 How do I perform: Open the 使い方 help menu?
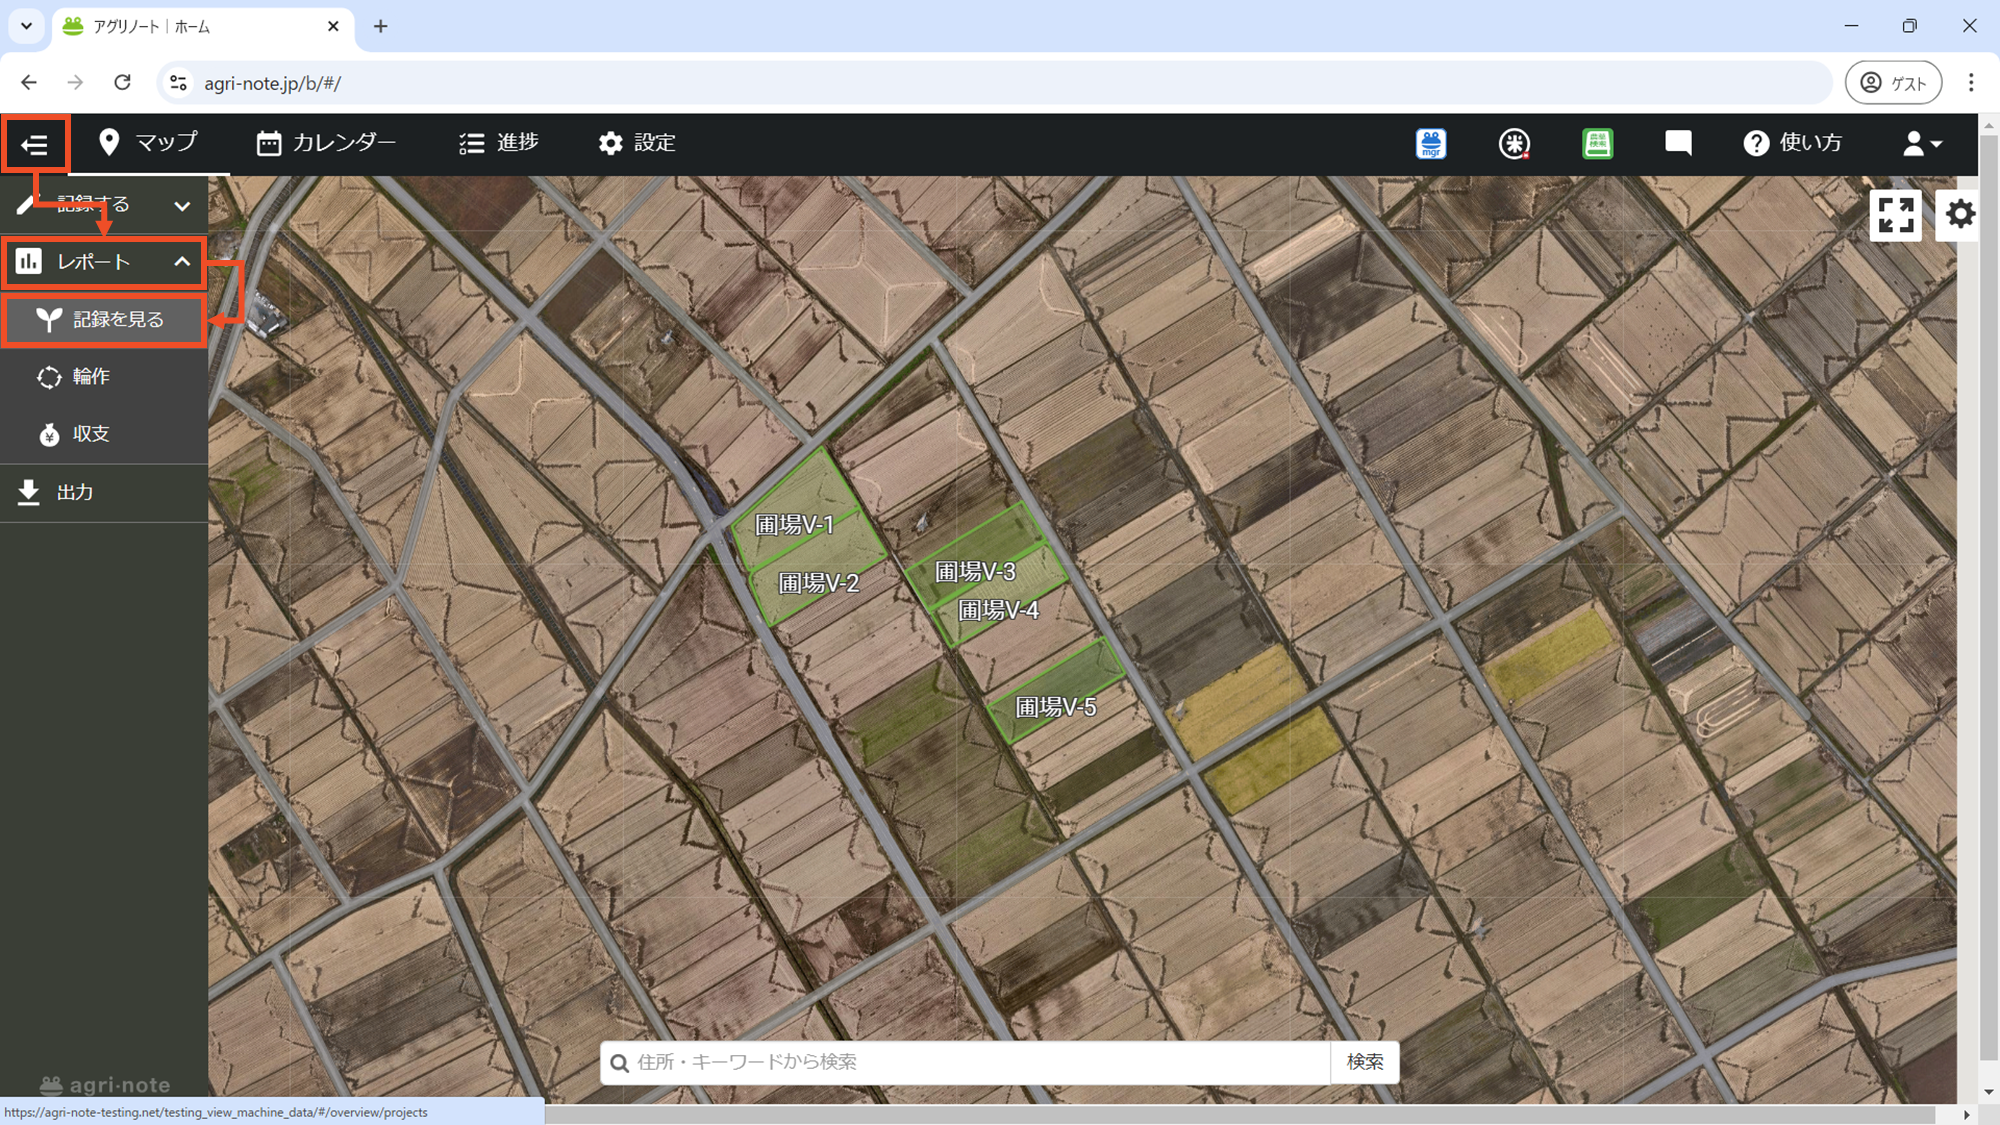pyautogui.click(x=1792, y=143)
